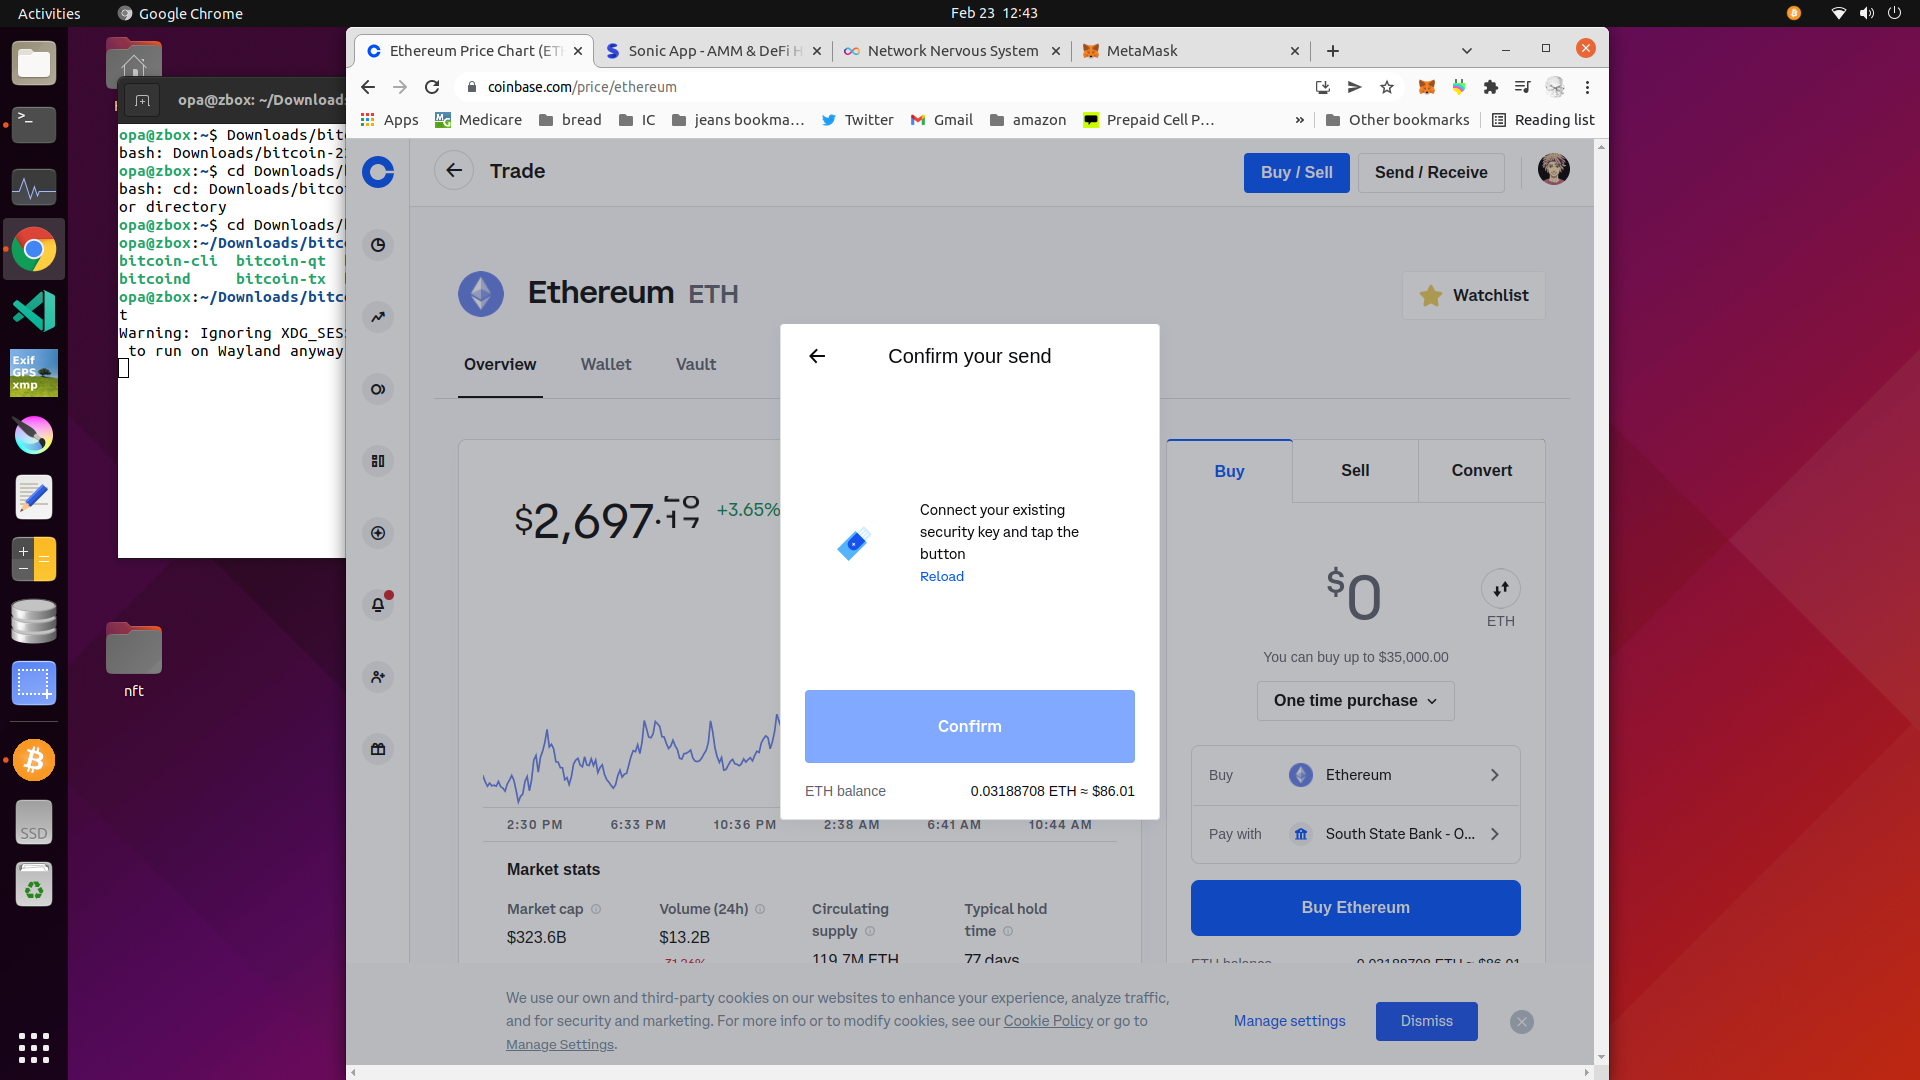Add Ethereum to Watchlist
The width and height of the screenshot is (1920, 1080).
(1474, 295)
